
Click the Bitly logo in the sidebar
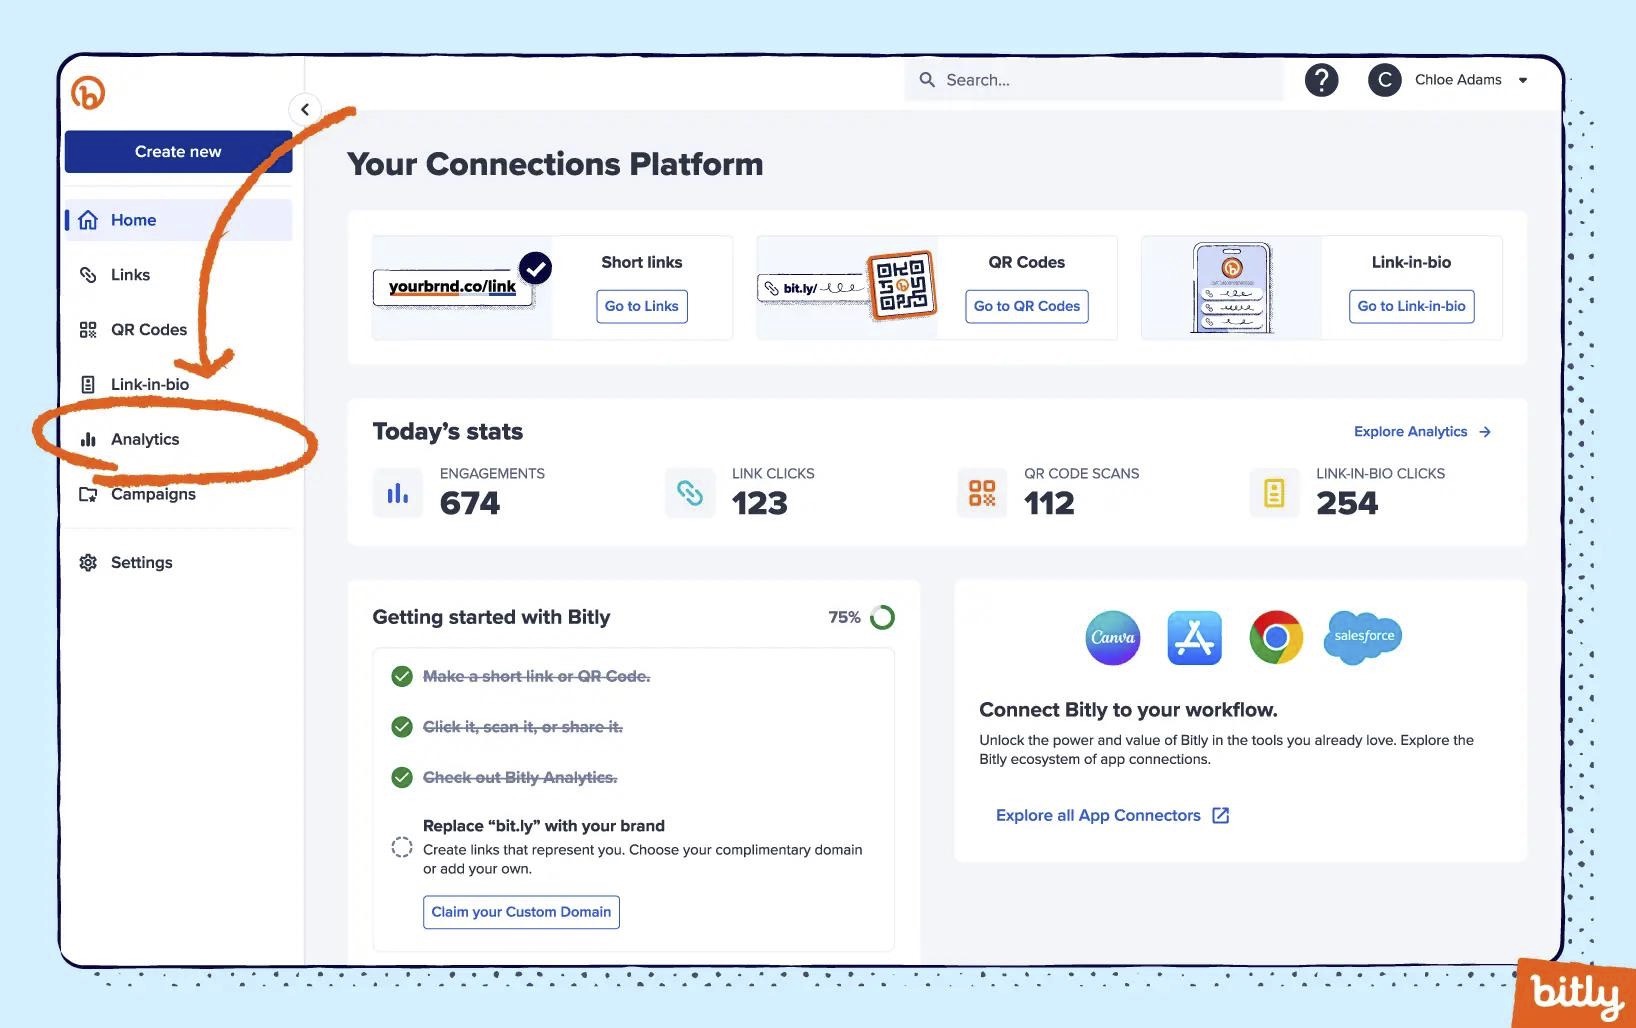coord(88,93)
